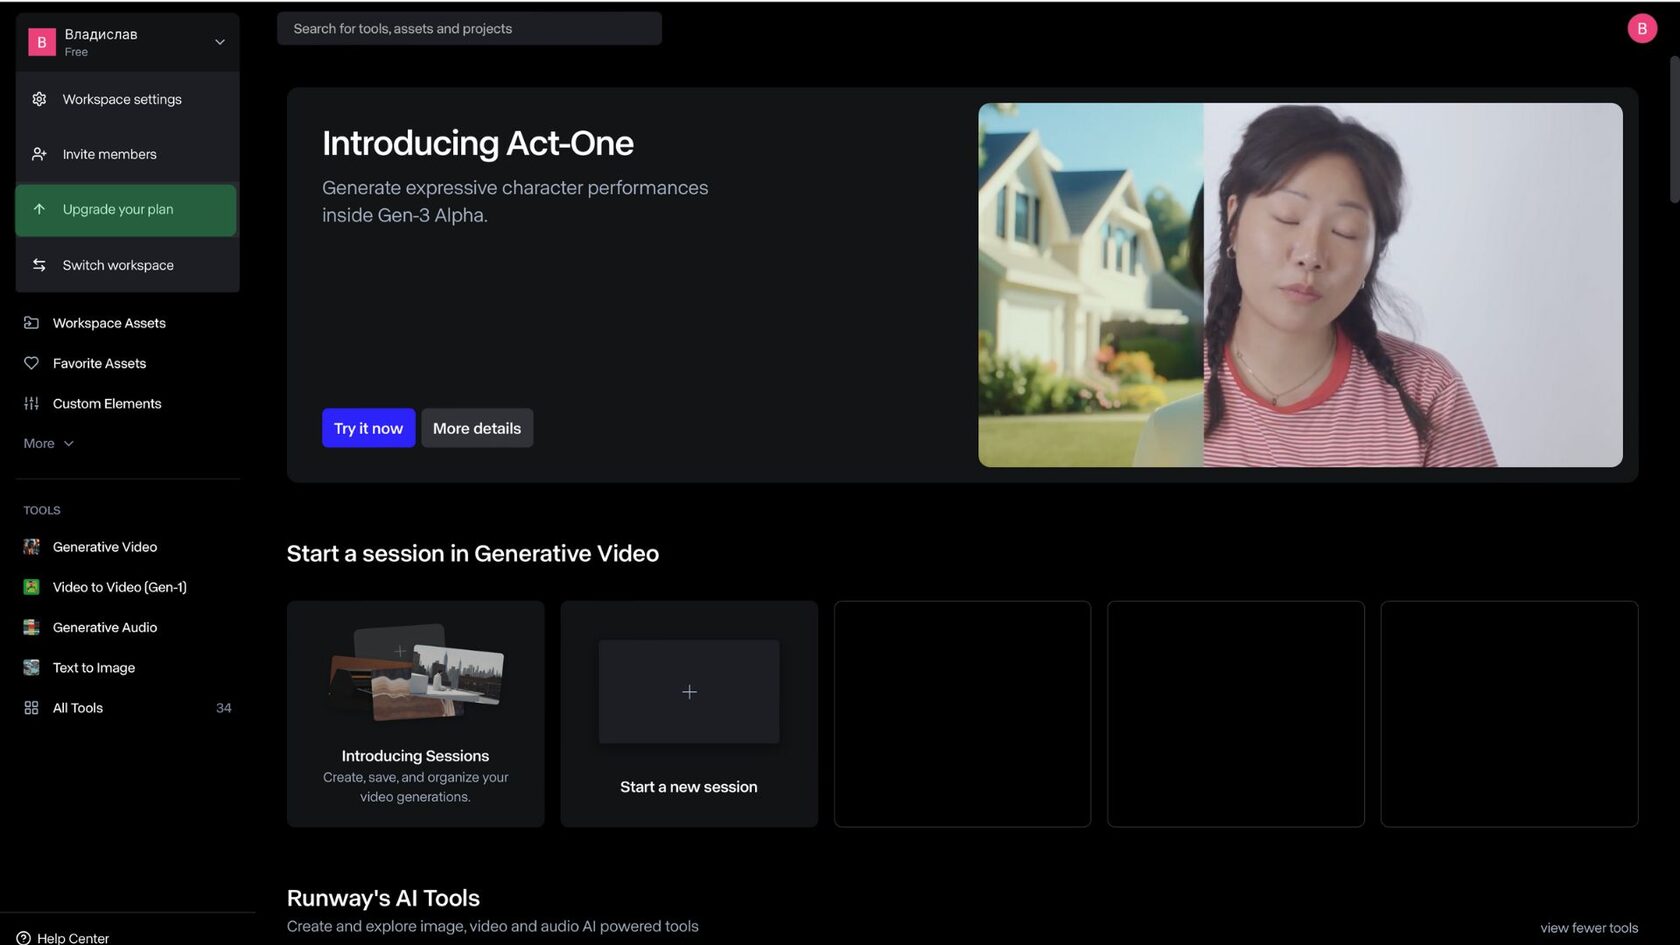Expand the More section in sidebar
This screenshot has width=1680, height=945.
48,443
